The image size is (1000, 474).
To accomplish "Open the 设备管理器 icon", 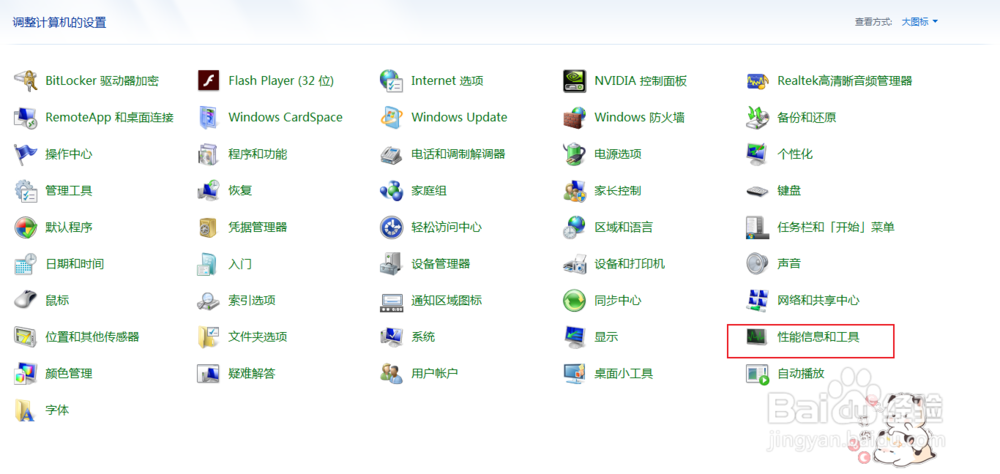I will click(x=391, y=263).
